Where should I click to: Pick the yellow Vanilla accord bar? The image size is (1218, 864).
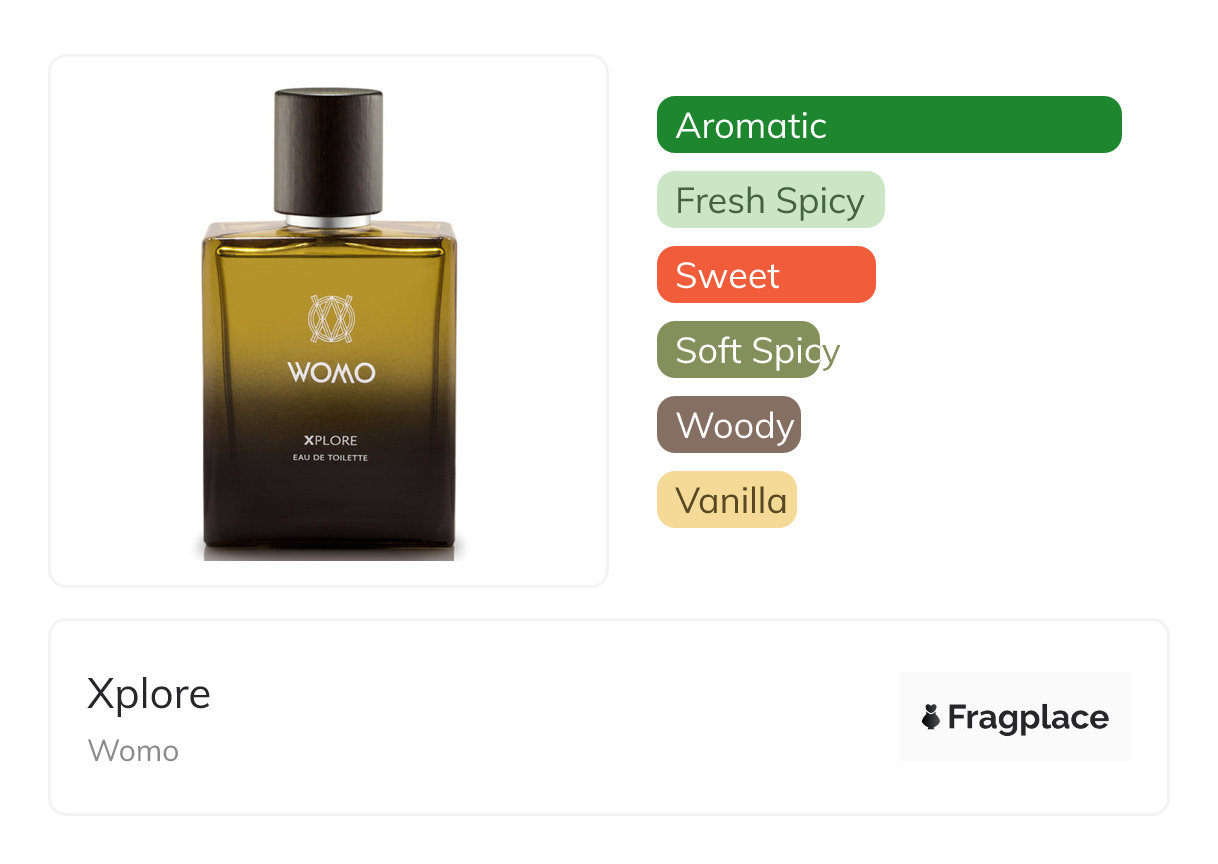(x=727, y=500)
